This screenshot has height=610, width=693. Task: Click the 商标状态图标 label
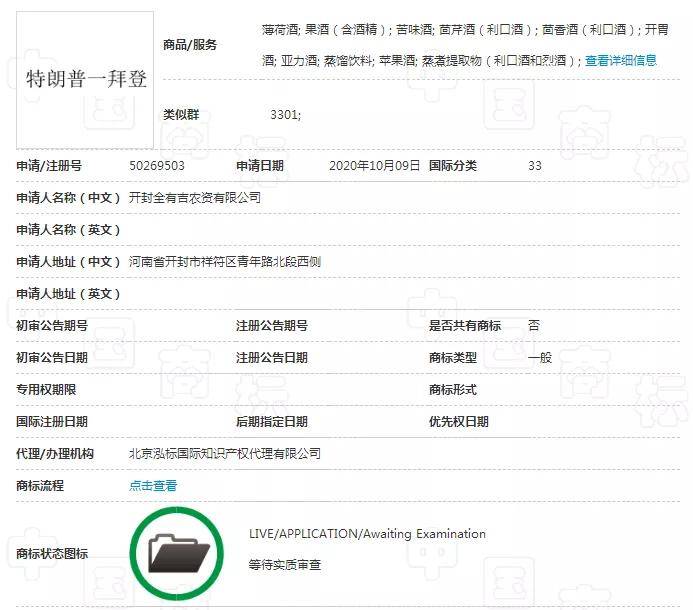tap(52, 553)
